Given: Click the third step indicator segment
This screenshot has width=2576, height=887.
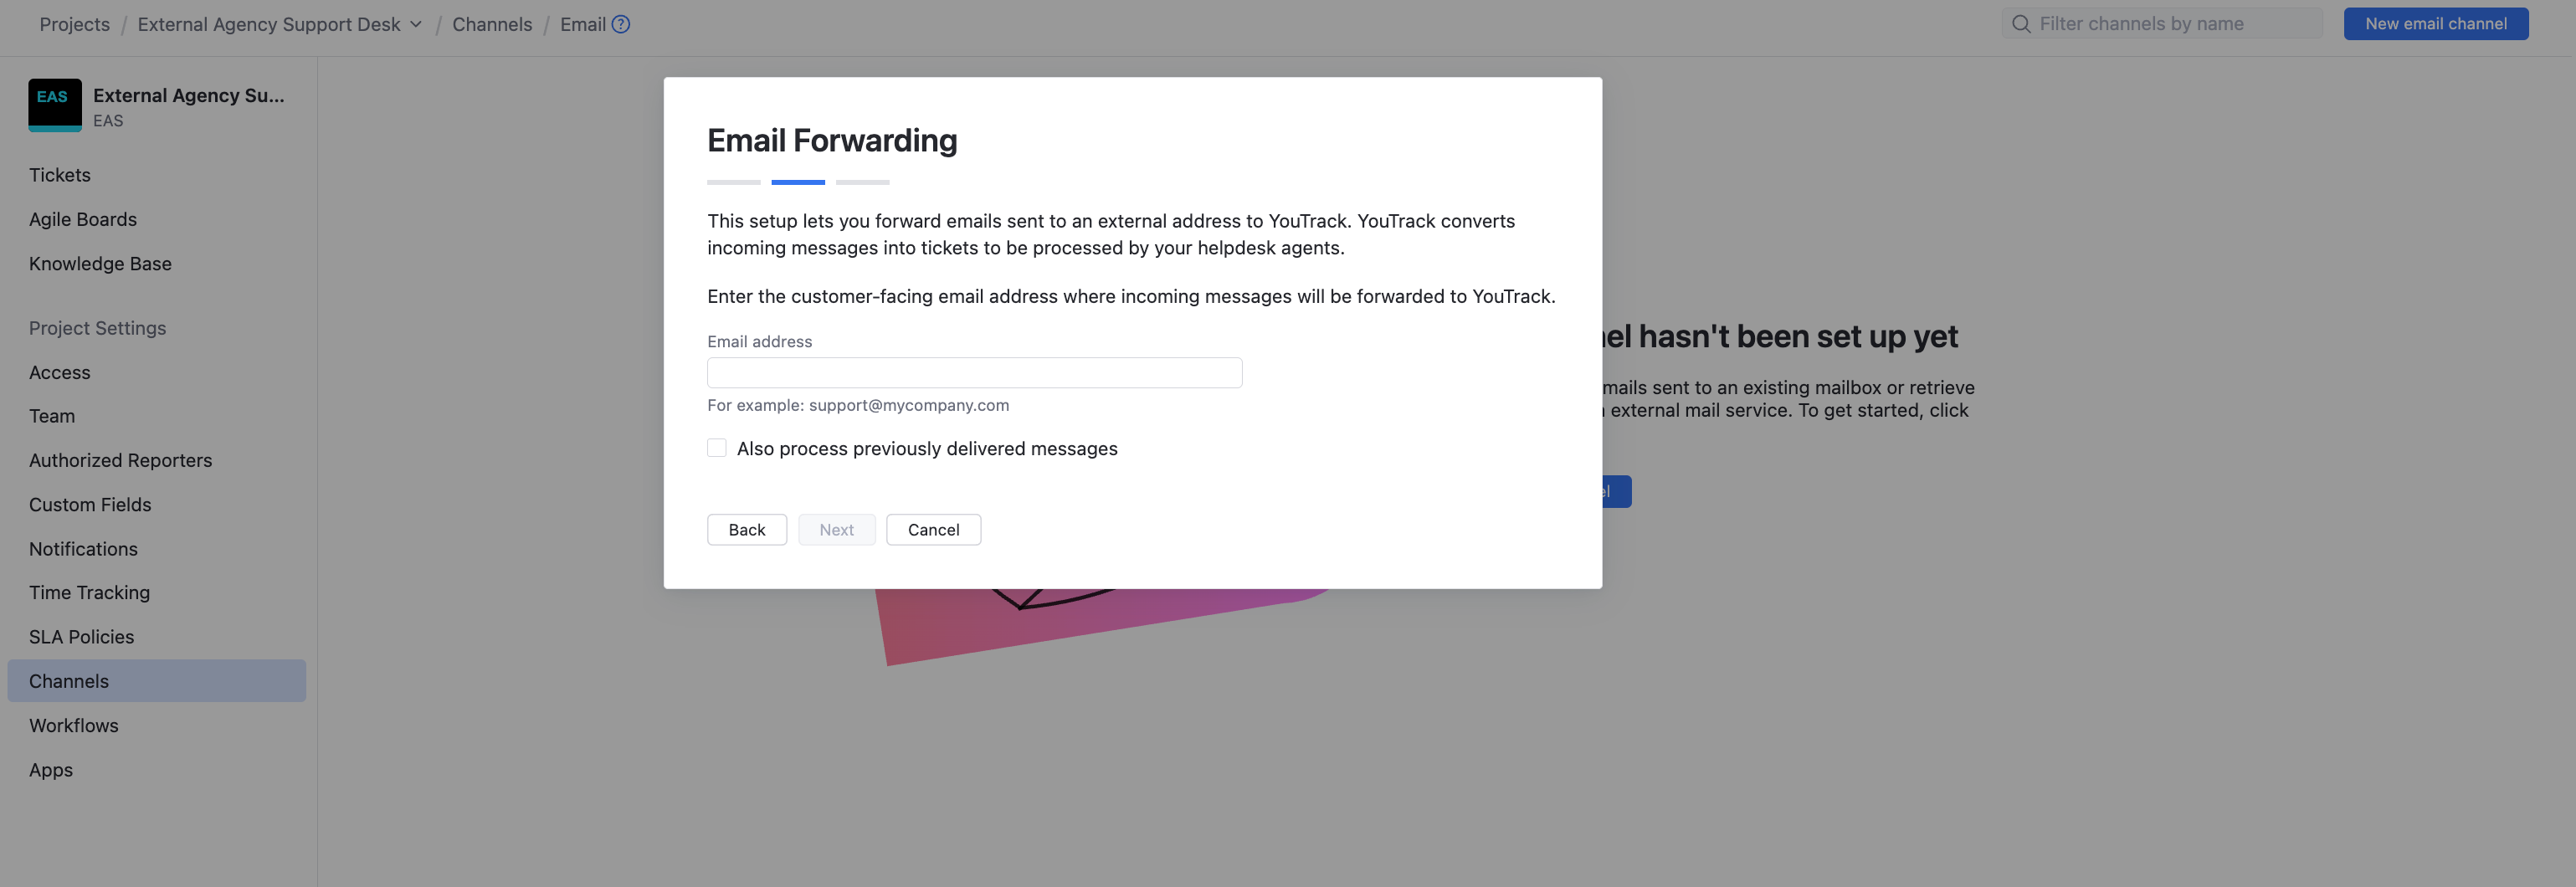Looking at the screenshot, I should 862,182.
